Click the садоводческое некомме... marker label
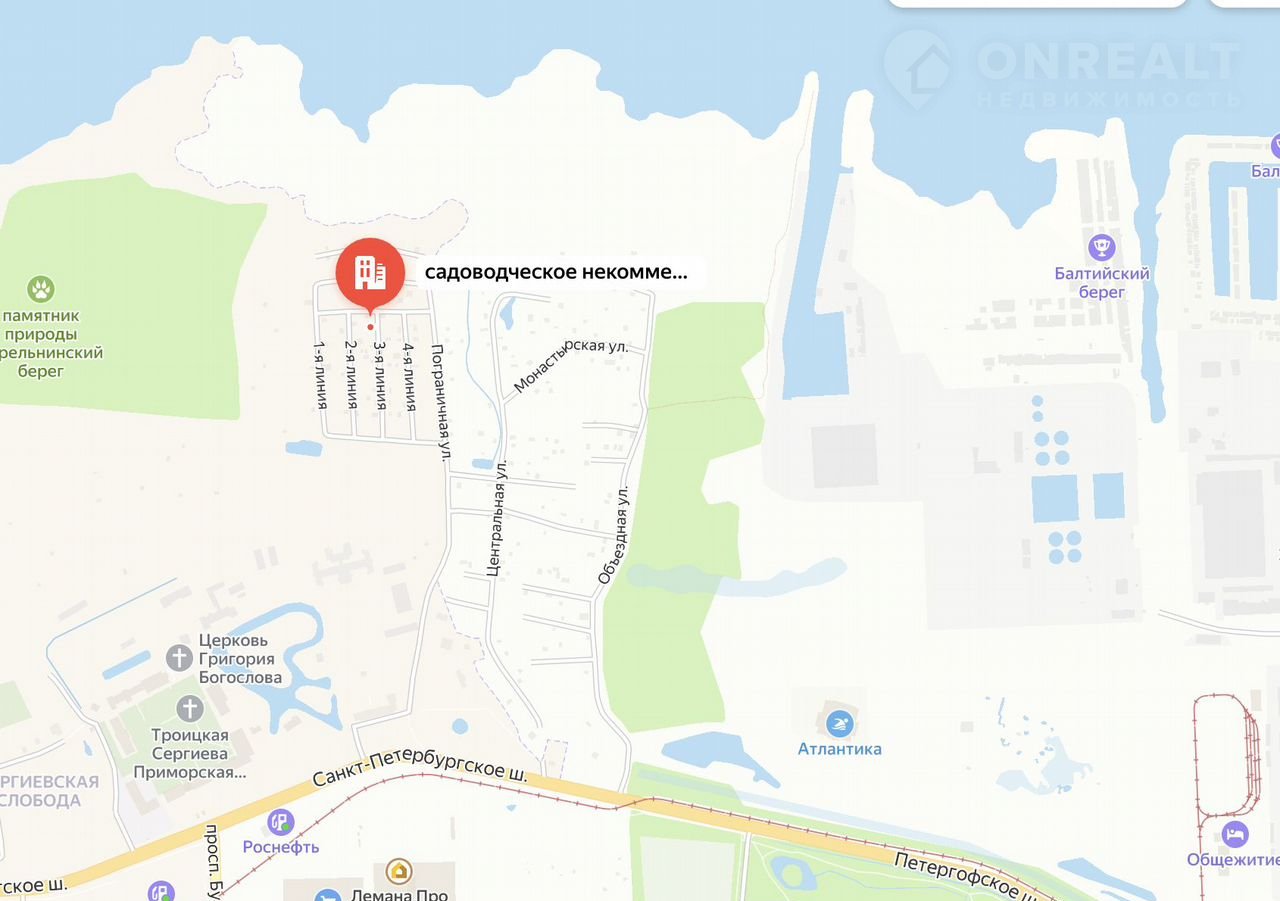The width and height of the screenshot is (1280, 901). [556, 272]
